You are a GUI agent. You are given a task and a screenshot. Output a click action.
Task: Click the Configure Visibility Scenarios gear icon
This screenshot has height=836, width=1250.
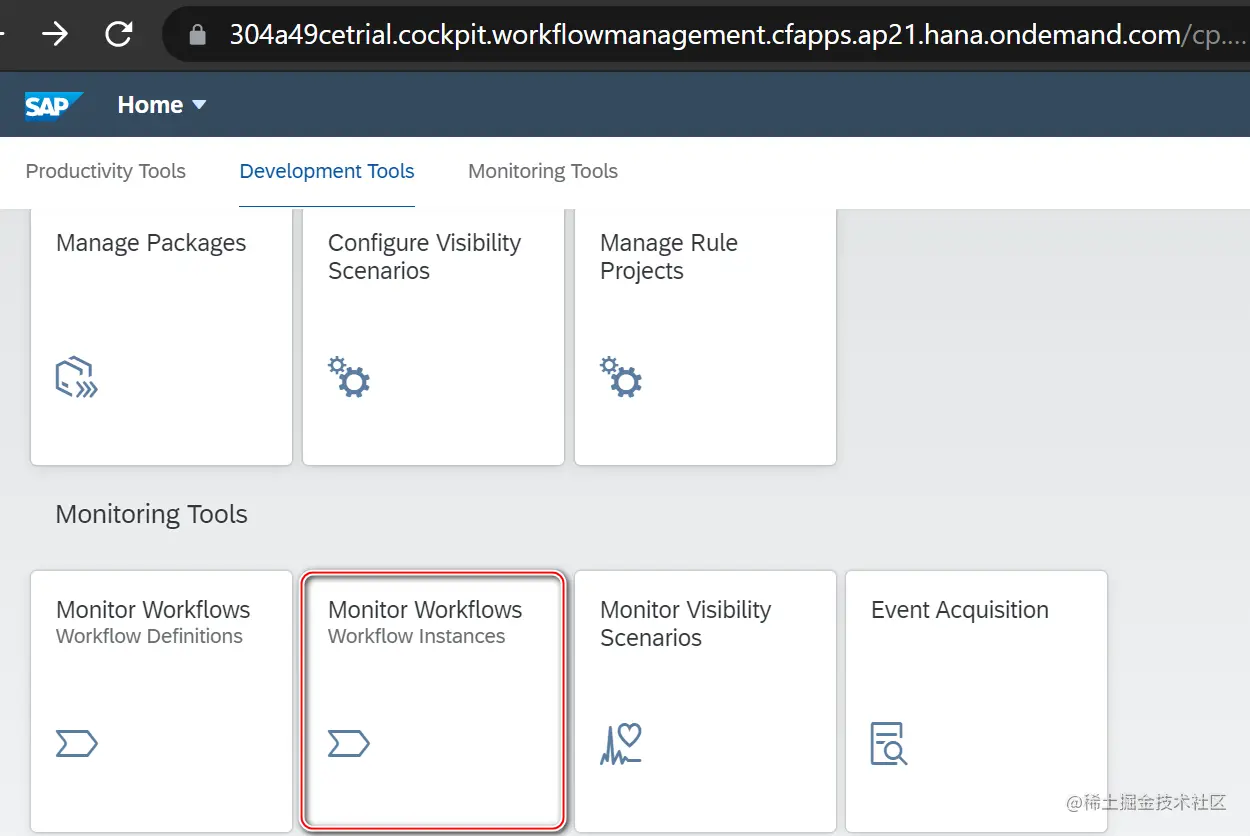[349, 377]
